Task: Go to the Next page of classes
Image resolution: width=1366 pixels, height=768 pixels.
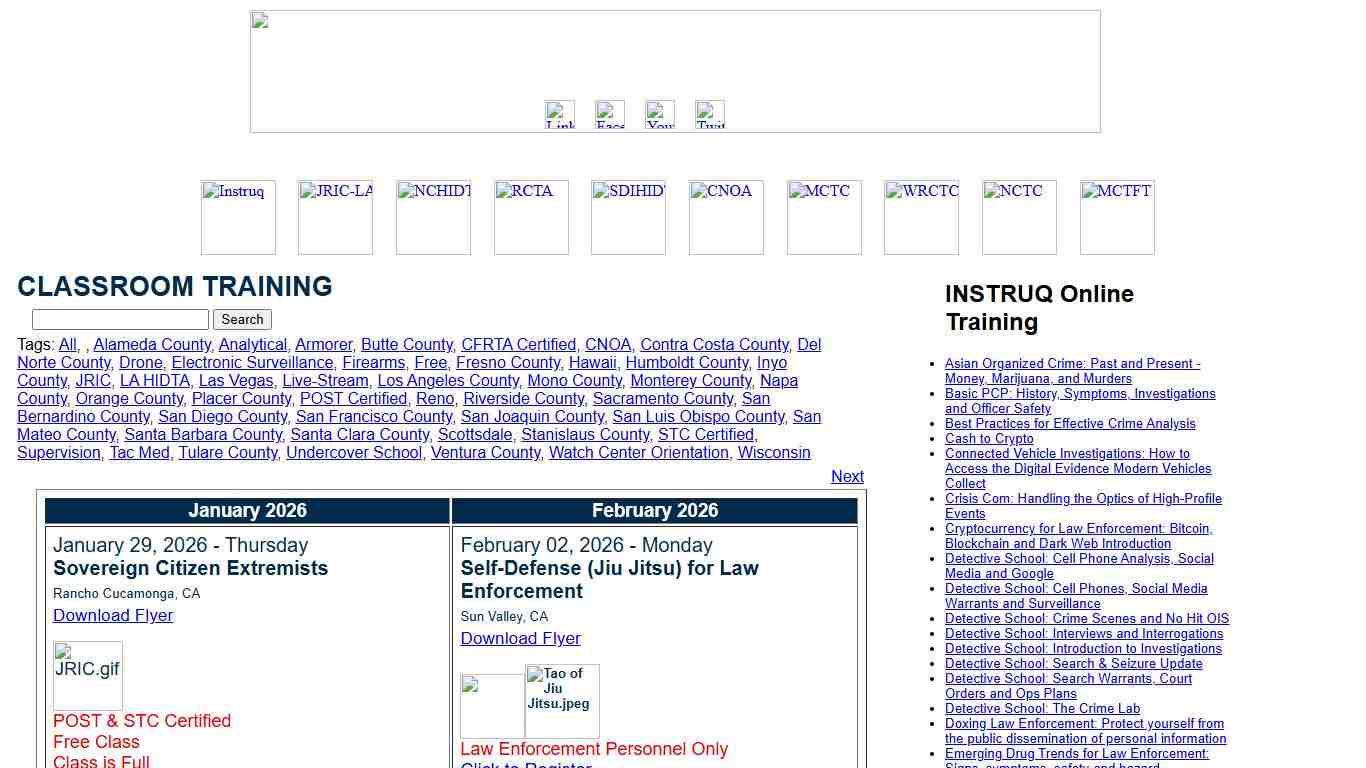Action: click(x=847, y=477)
